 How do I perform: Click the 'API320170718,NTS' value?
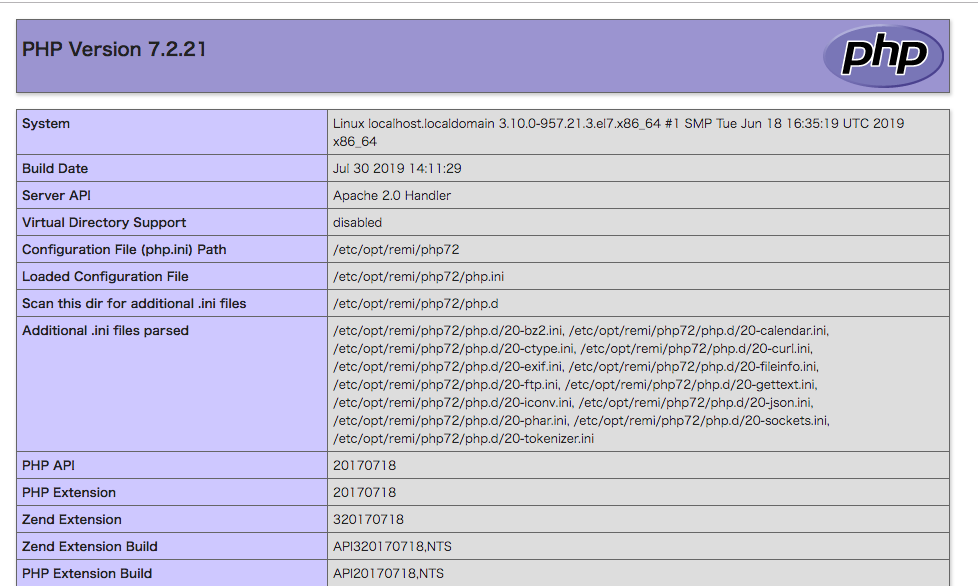392,547
